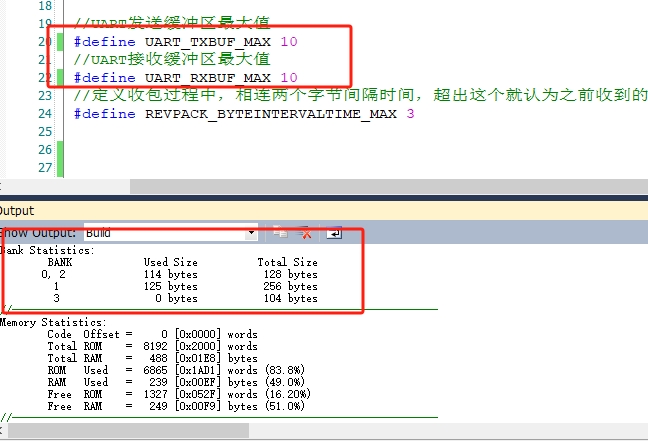Viewport: 648px width, 441px height.
Task: Click the Memory Statistics heading
Action: tap(53, 322)
